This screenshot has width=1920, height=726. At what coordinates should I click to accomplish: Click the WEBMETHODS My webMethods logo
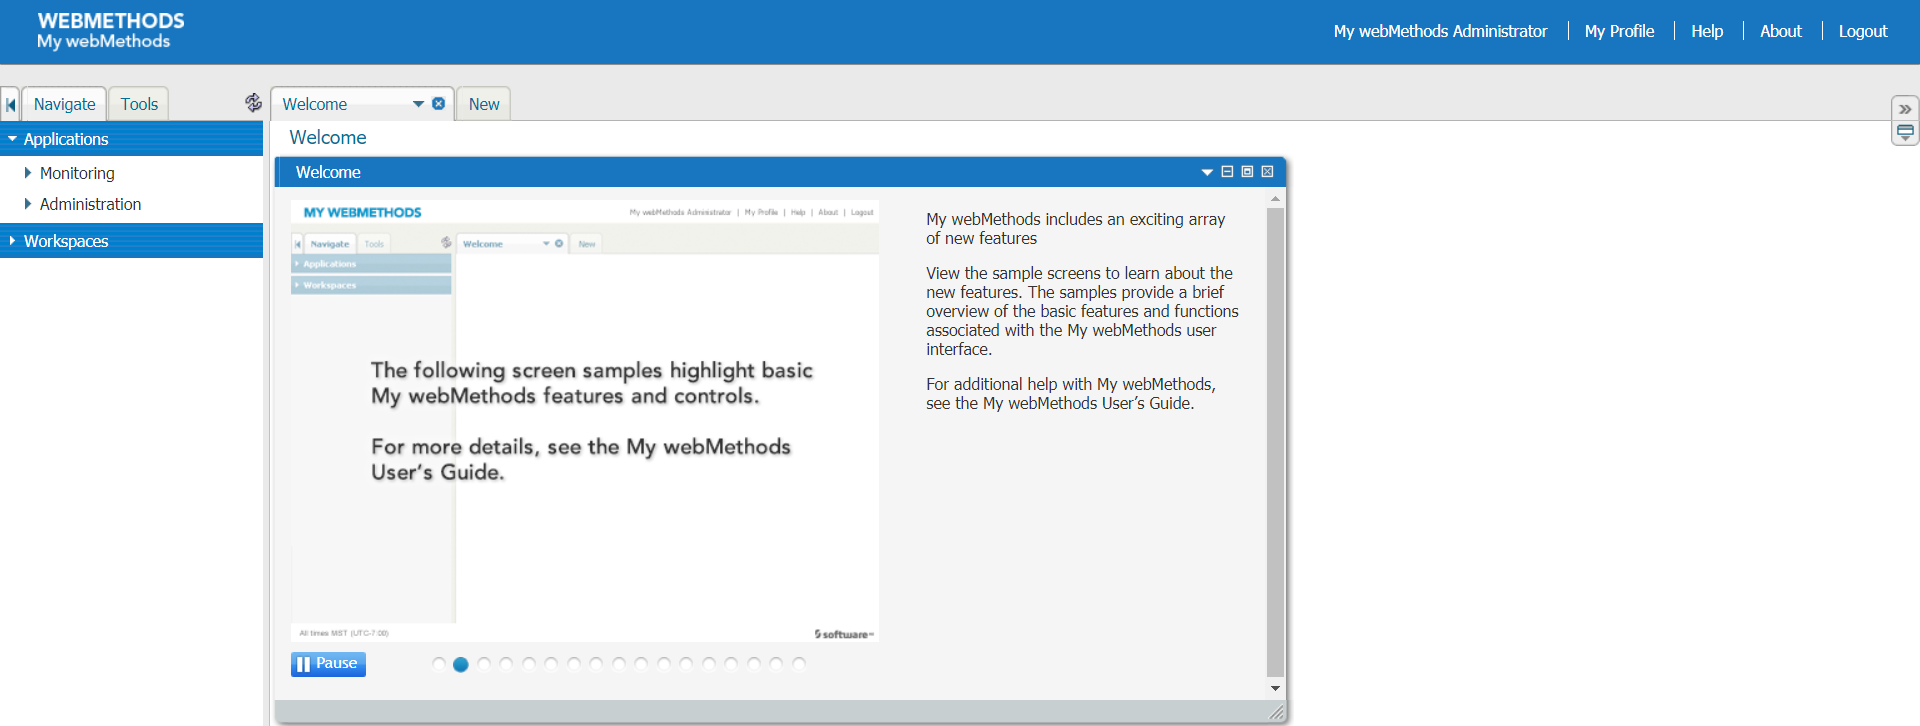click(x=111, y=31)
